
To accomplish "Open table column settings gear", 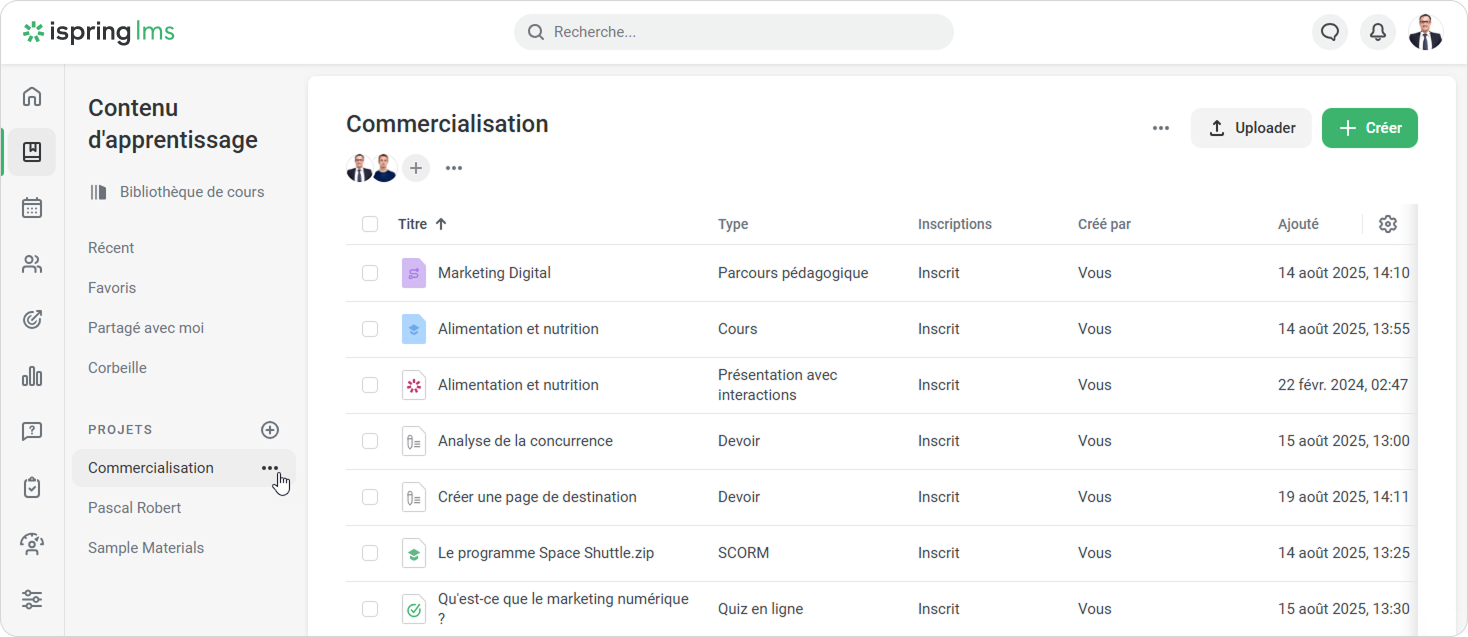I will coord(1387,224).
